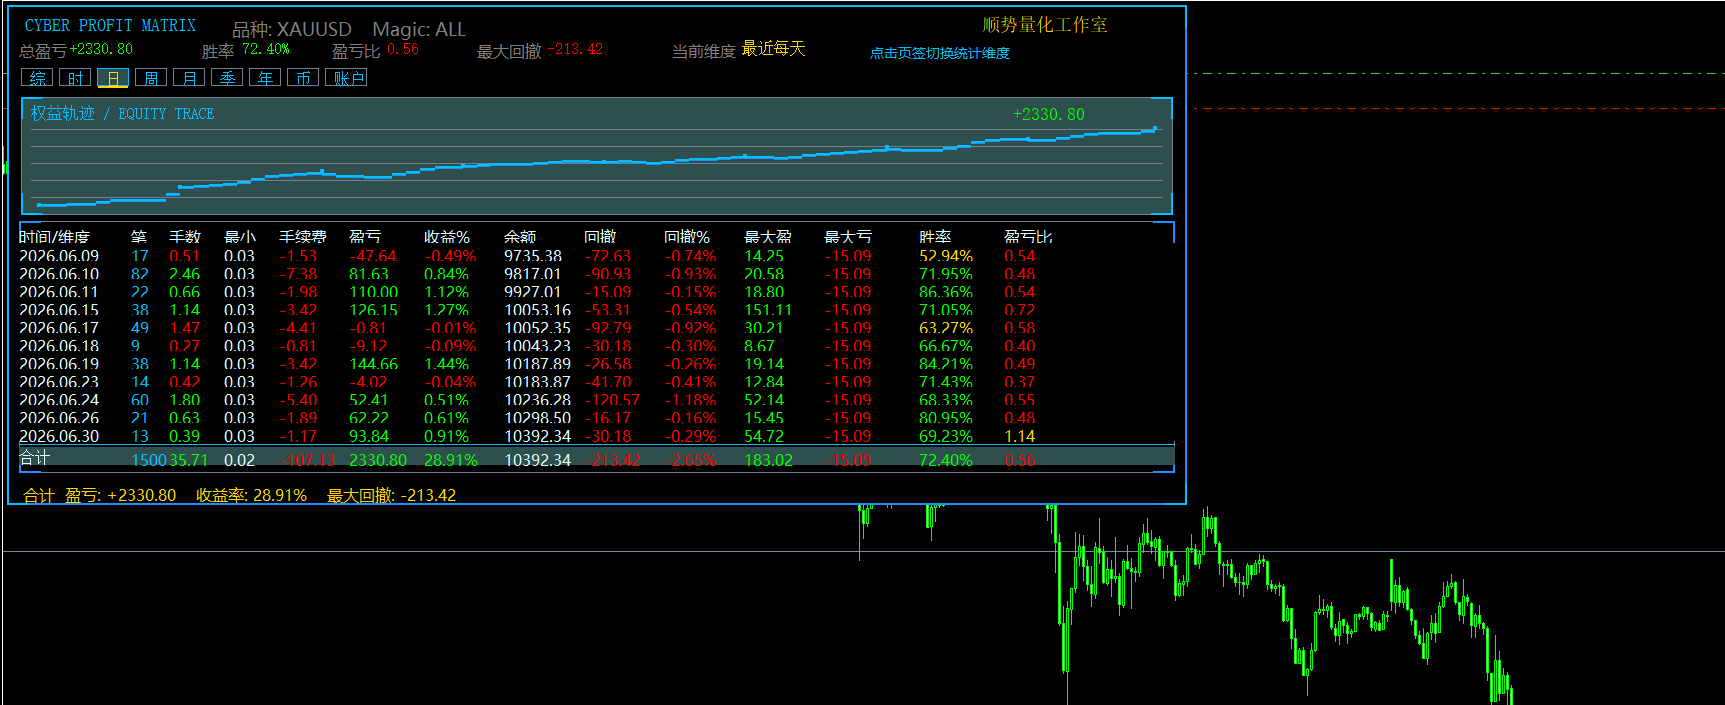The height and width of the screenshot is (705, 1725).
Task: Switch to the 周 weekly tab
Action: click(x=151, y=78)
